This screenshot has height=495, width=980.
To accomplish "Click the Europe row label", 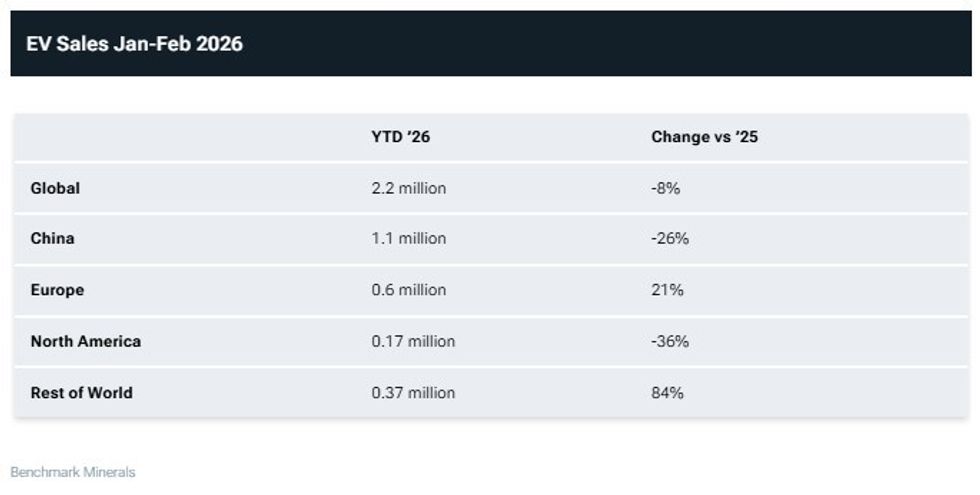I will coord(57,290).
